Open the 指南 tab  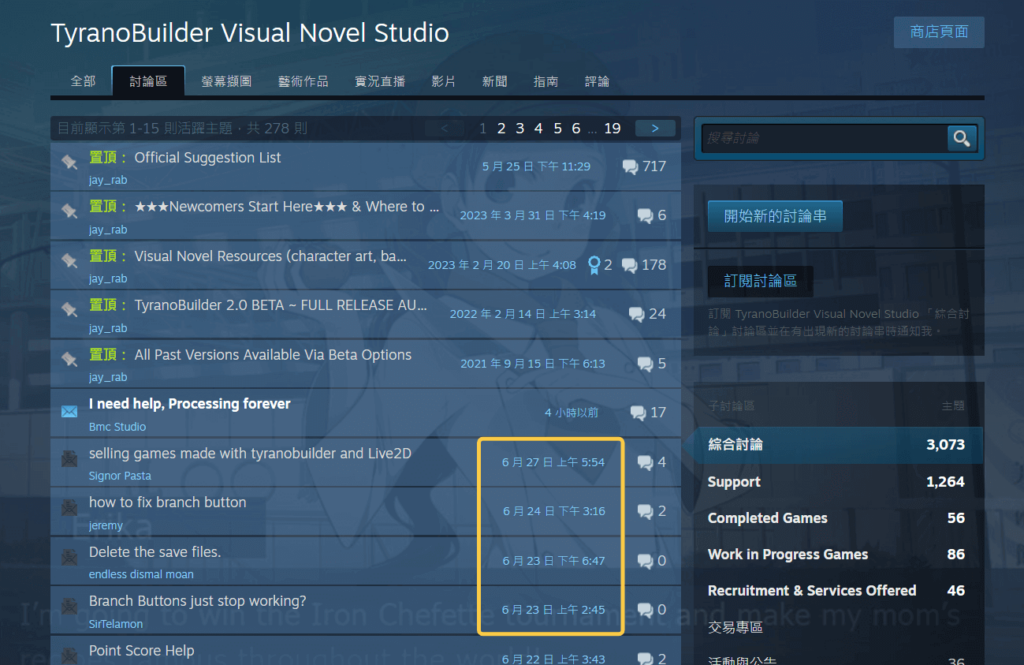pos(545,82)
